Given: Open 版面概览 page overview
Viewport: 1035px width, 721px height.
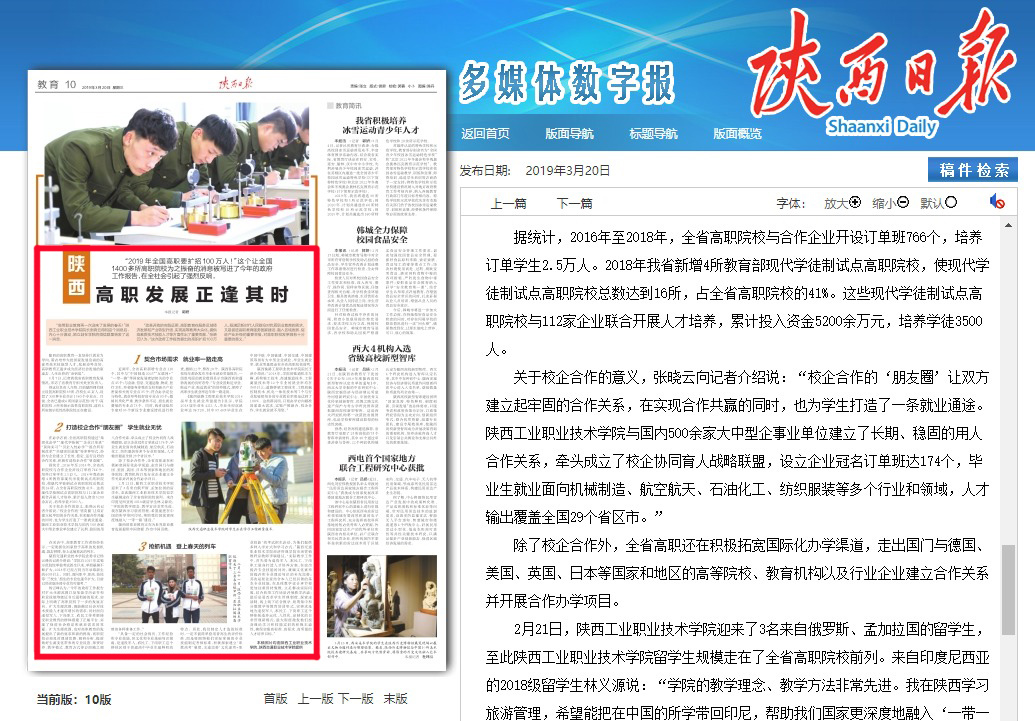Looking at the screenshot, I should tap(737, 134).
